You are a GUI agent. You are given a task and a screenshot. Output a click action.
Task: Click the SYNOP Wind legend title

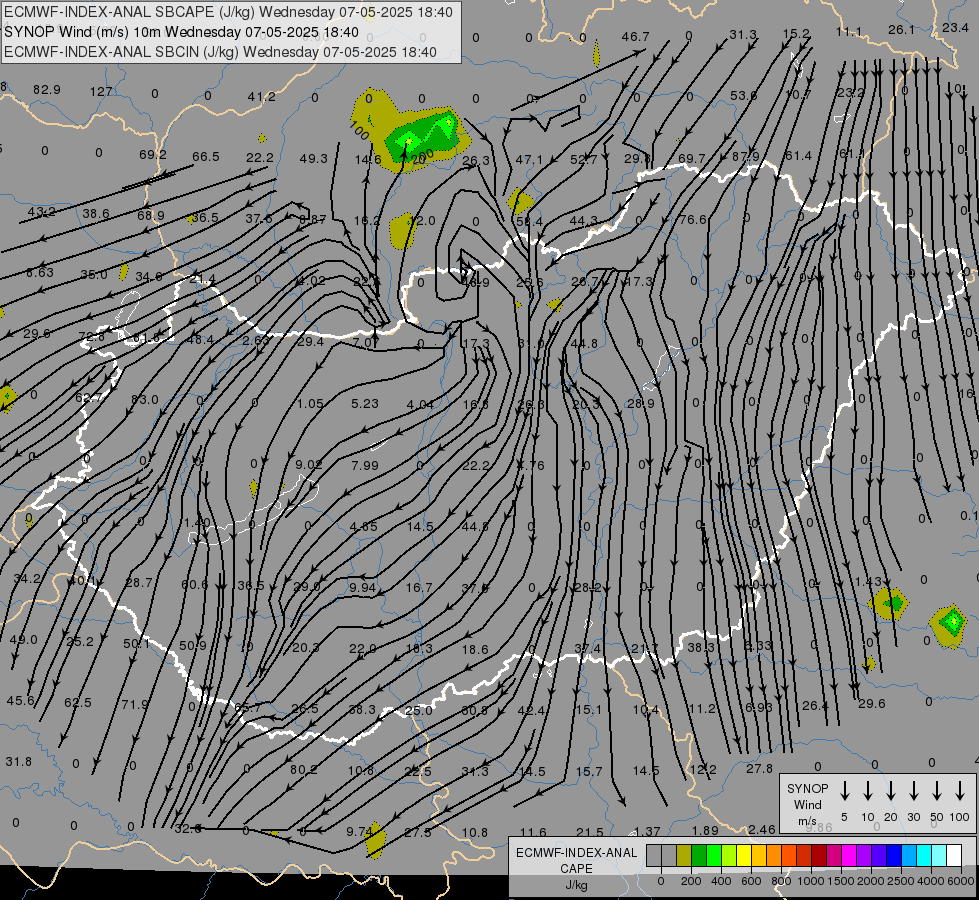[807, 804]
